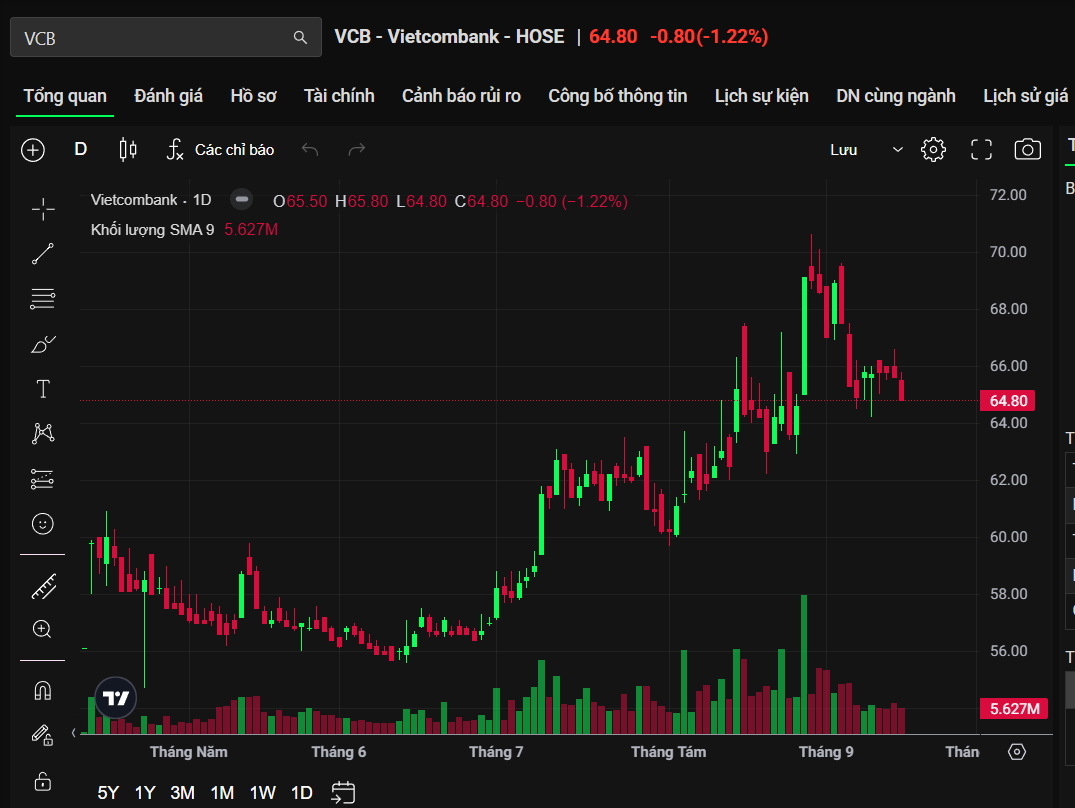Focus the VCB stock search field
Image resolution: width=1075 pixels, height=808 pixels.
tap(166, 37)
